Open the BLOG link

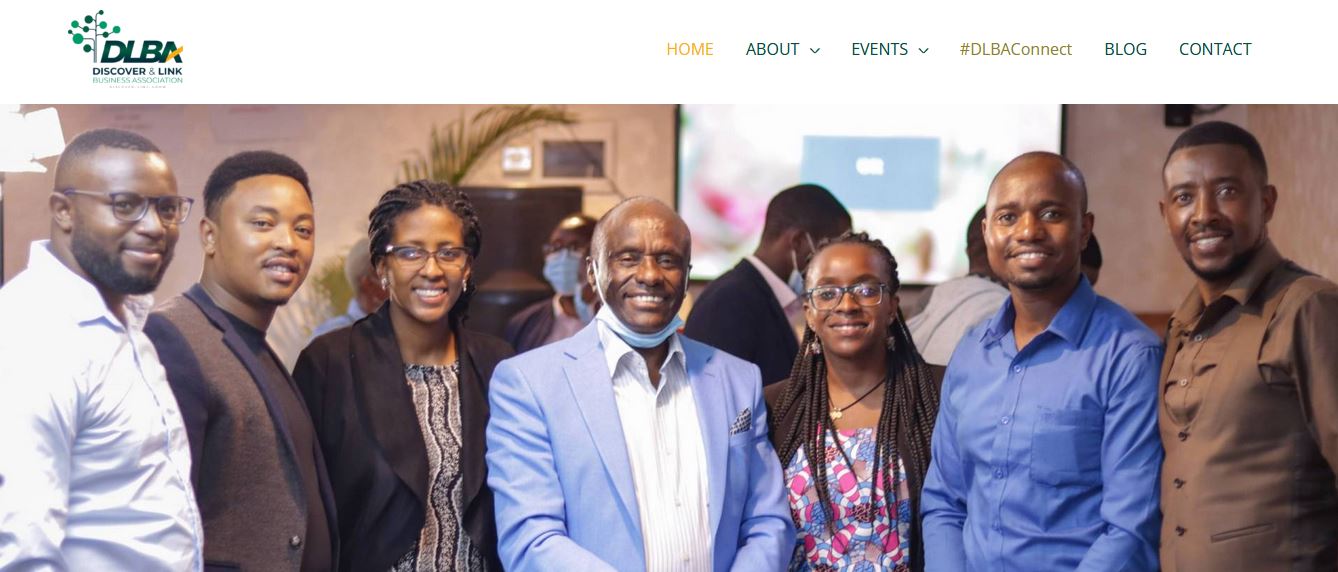click(1125, 49)
